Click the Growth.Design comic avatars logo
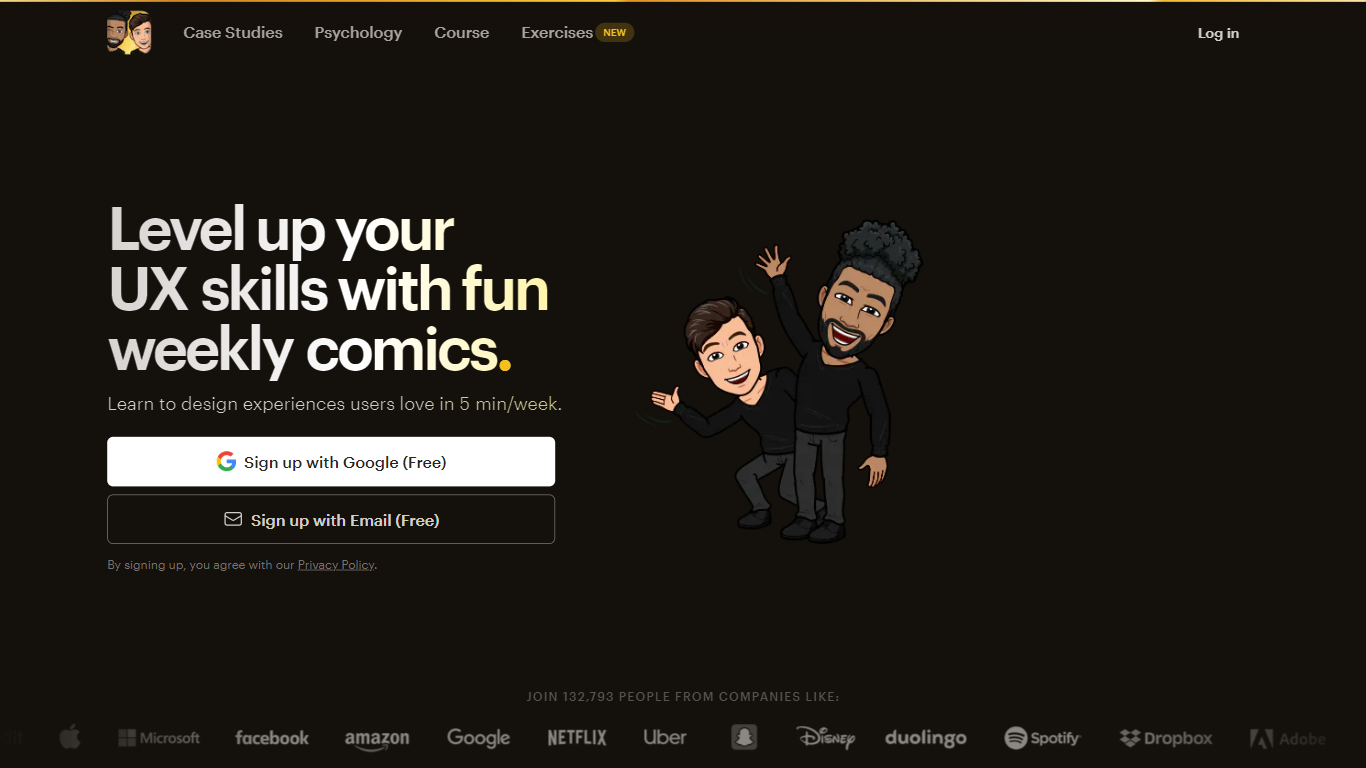The width and height of the screenshot is (1366, 768). coord(130,32)
